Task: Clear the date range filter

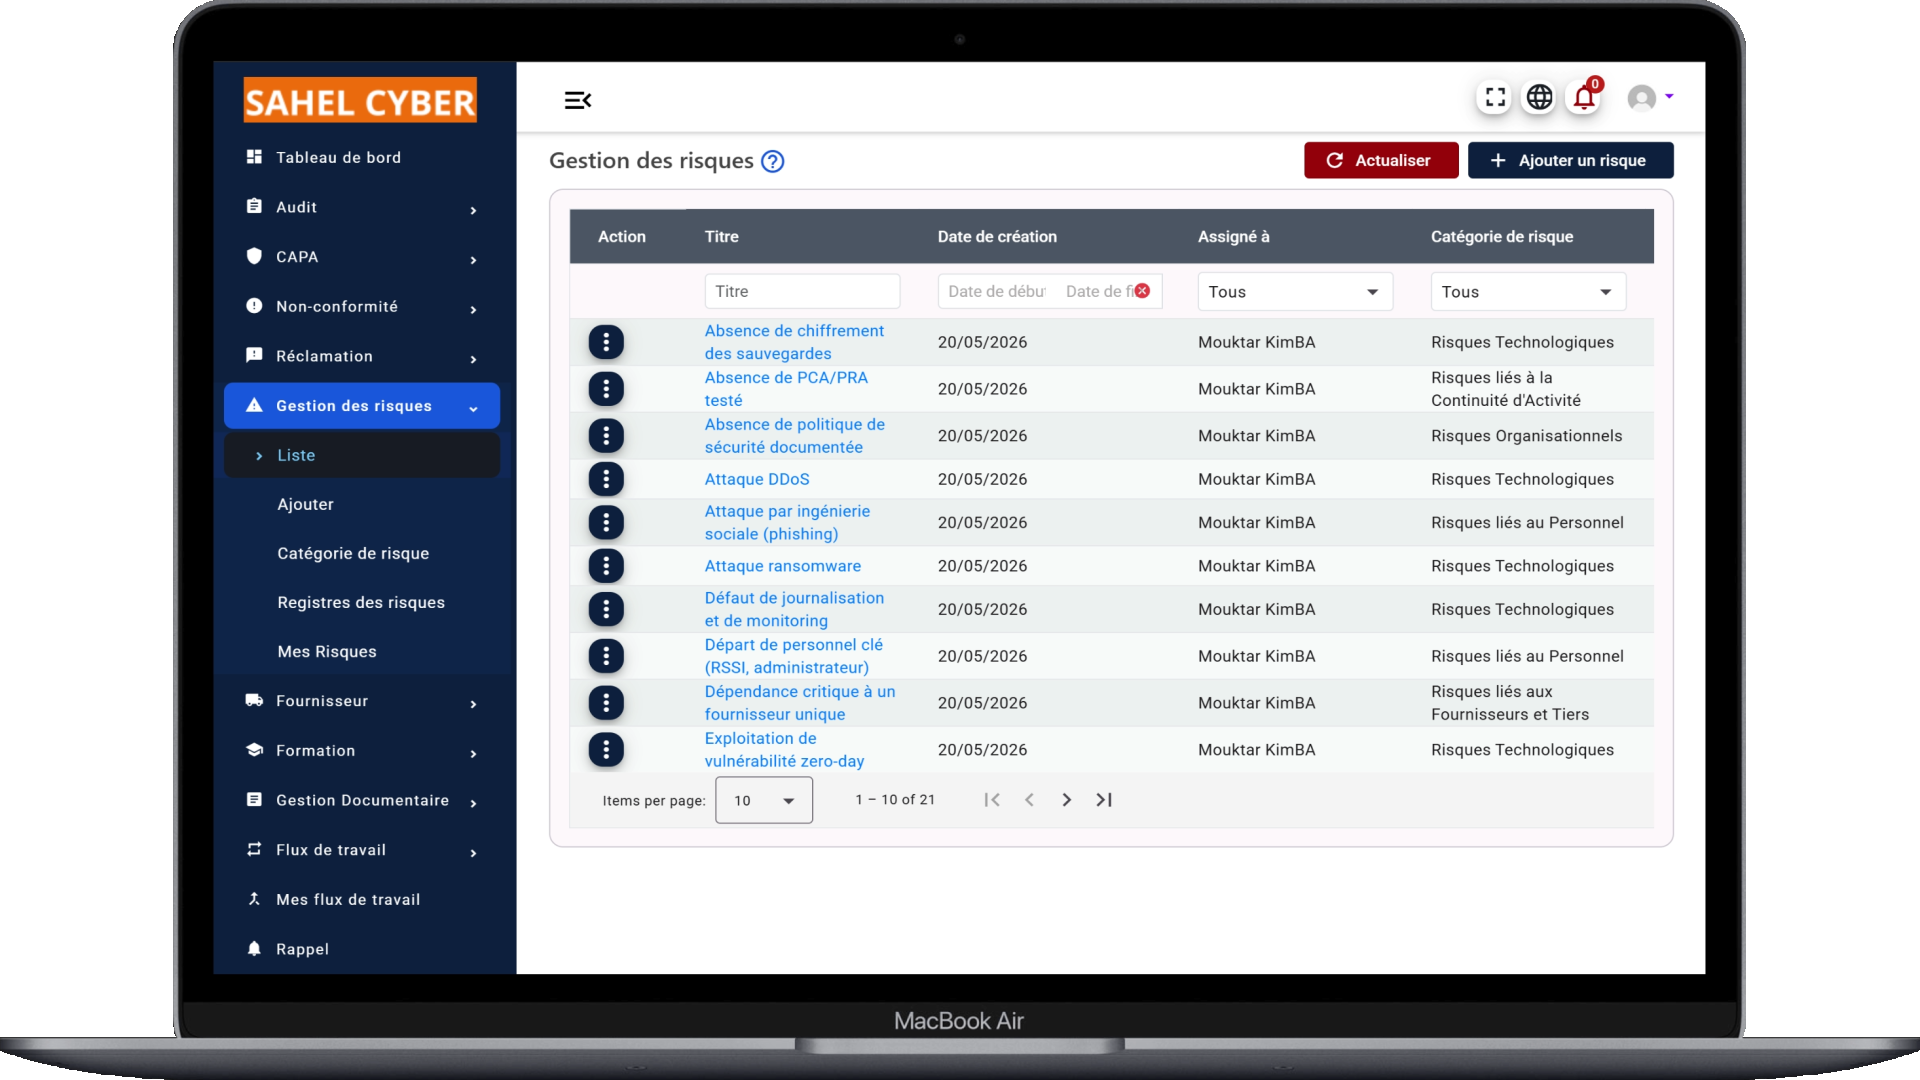Action: click(x=1142, y=291)
